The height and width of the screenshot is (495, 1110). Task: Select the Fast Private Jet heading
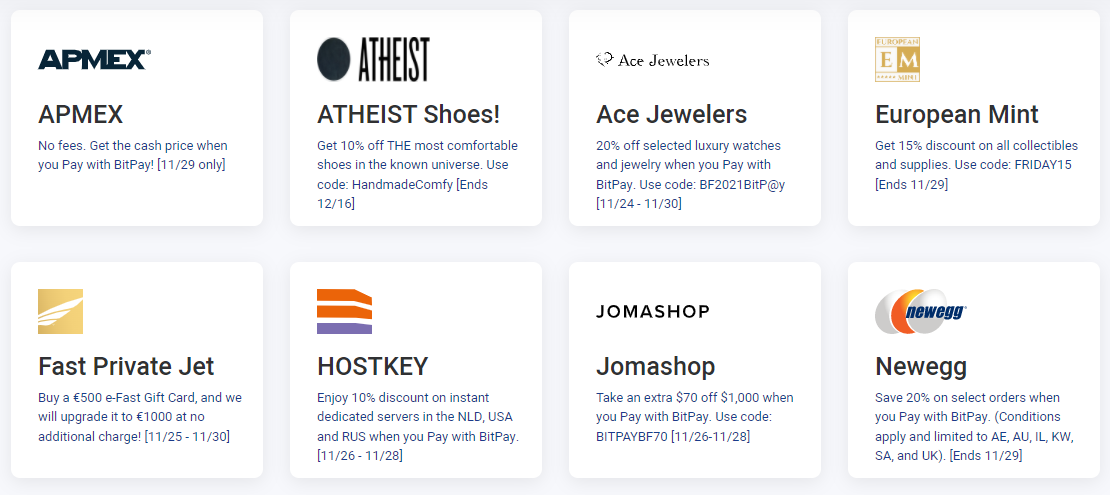(126, 366)
